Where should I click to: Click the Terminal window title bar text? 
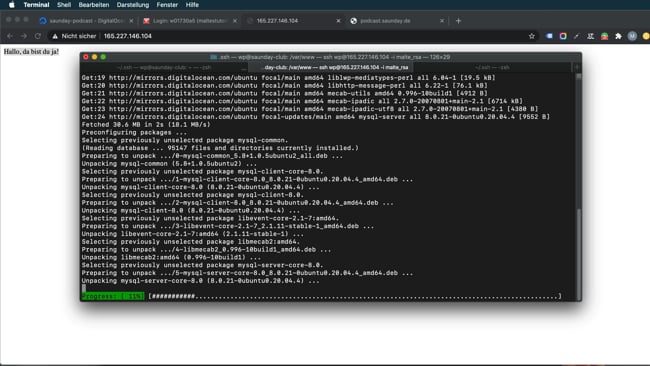click(330, 57)
